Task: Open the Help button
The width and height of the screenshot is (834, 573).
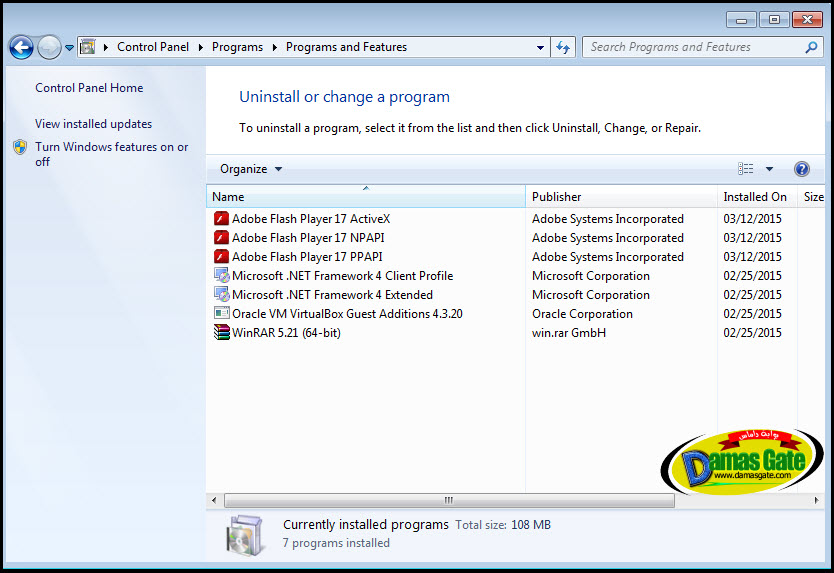Action: [802, 169]
